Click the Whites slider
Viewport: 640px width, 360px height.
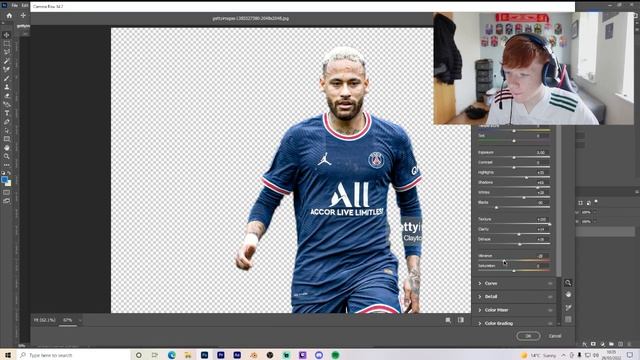pyautogui.click(x=514, y=197)
